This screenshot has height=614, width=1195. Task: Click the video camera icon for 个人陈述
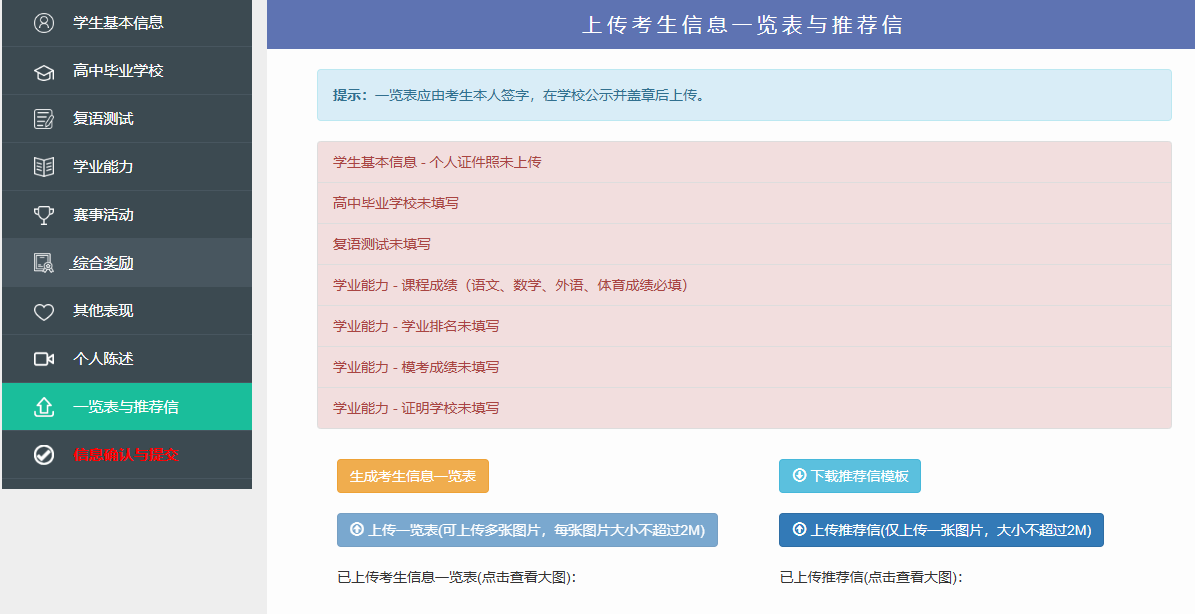pos(44,359)
